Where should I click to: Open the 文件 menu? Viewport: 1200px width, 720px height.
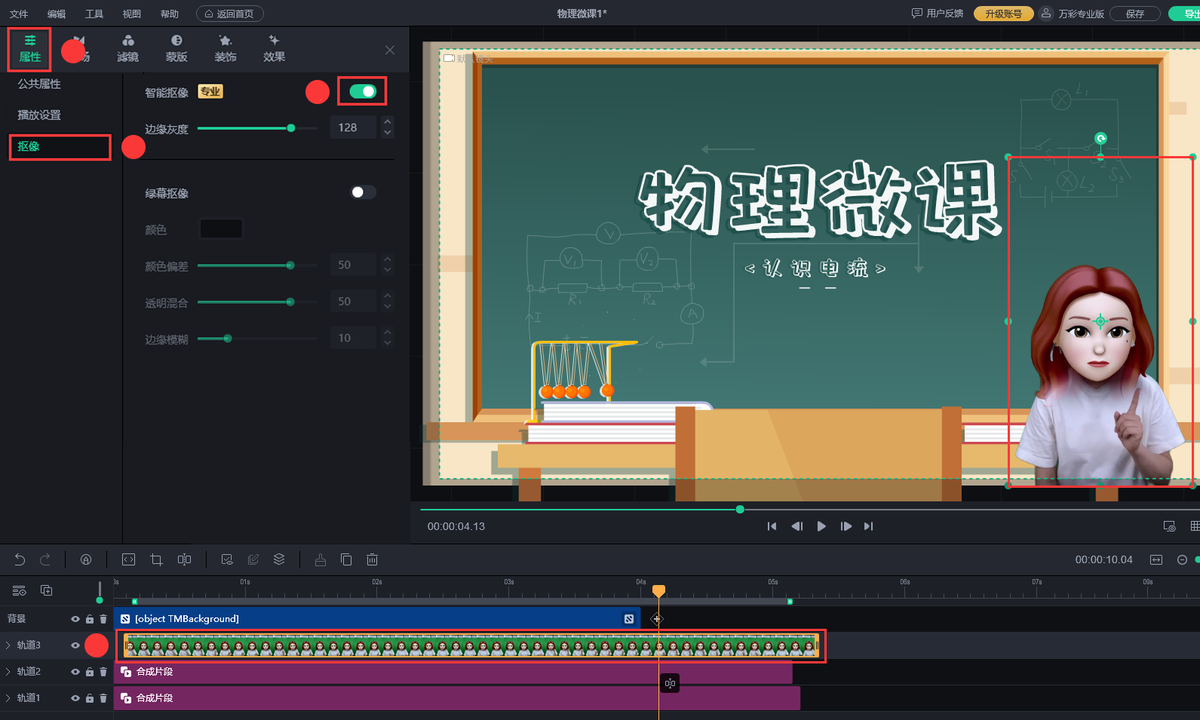pyautogui.click(x=19, y=14)
